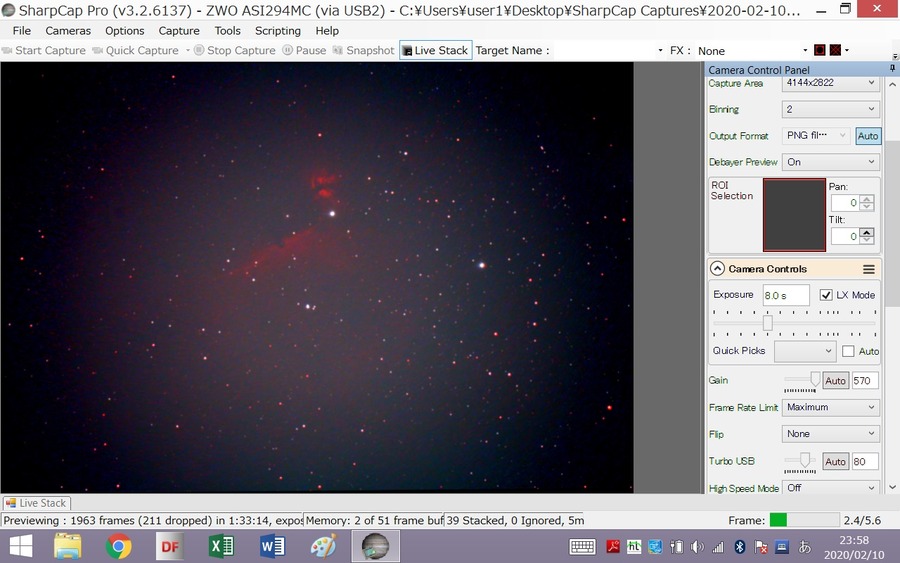Open the High Speed Mode dropdown
Screen dimensions: 900x563
click(831, 488)
